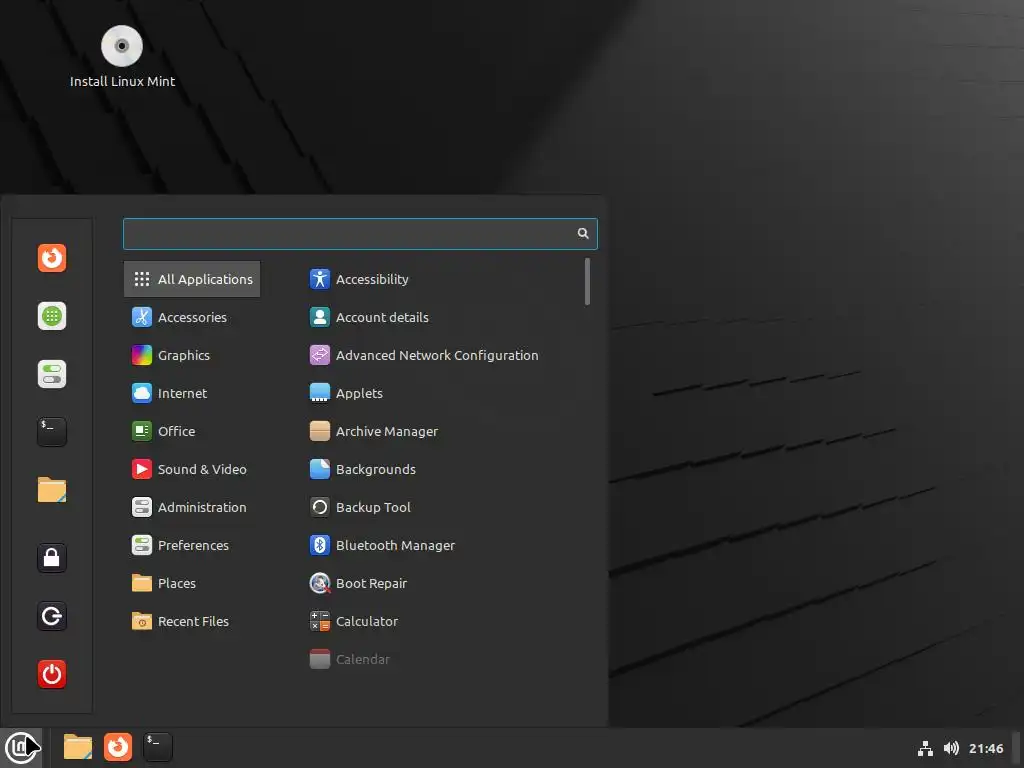This screenshot has width=1024, height=768.
Task: Click the red power Quit icon
Action: point(52,674)
